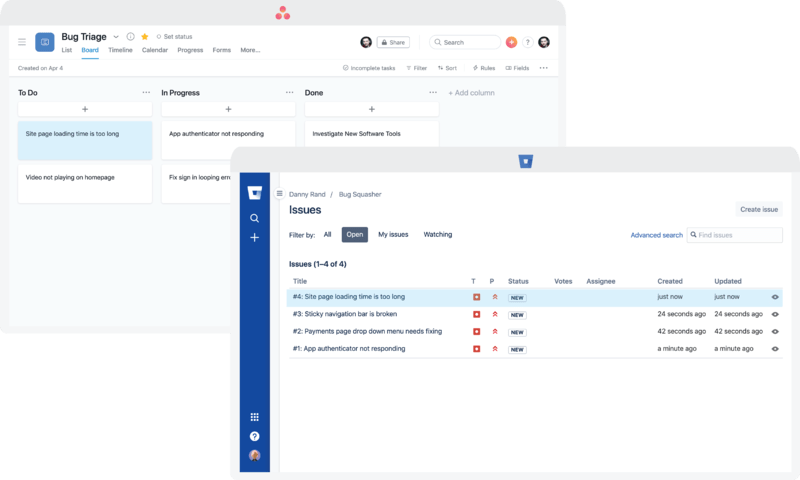The image size is (800, 480).
Task: Toggle watching eye for issue #3
Action: click(x=775, y=314)
